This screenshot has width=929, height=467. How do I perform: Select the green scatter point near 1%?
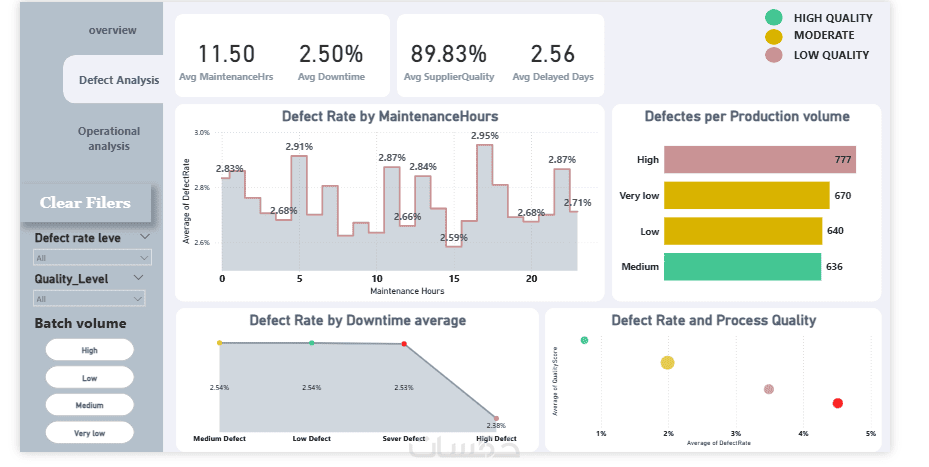584,340
